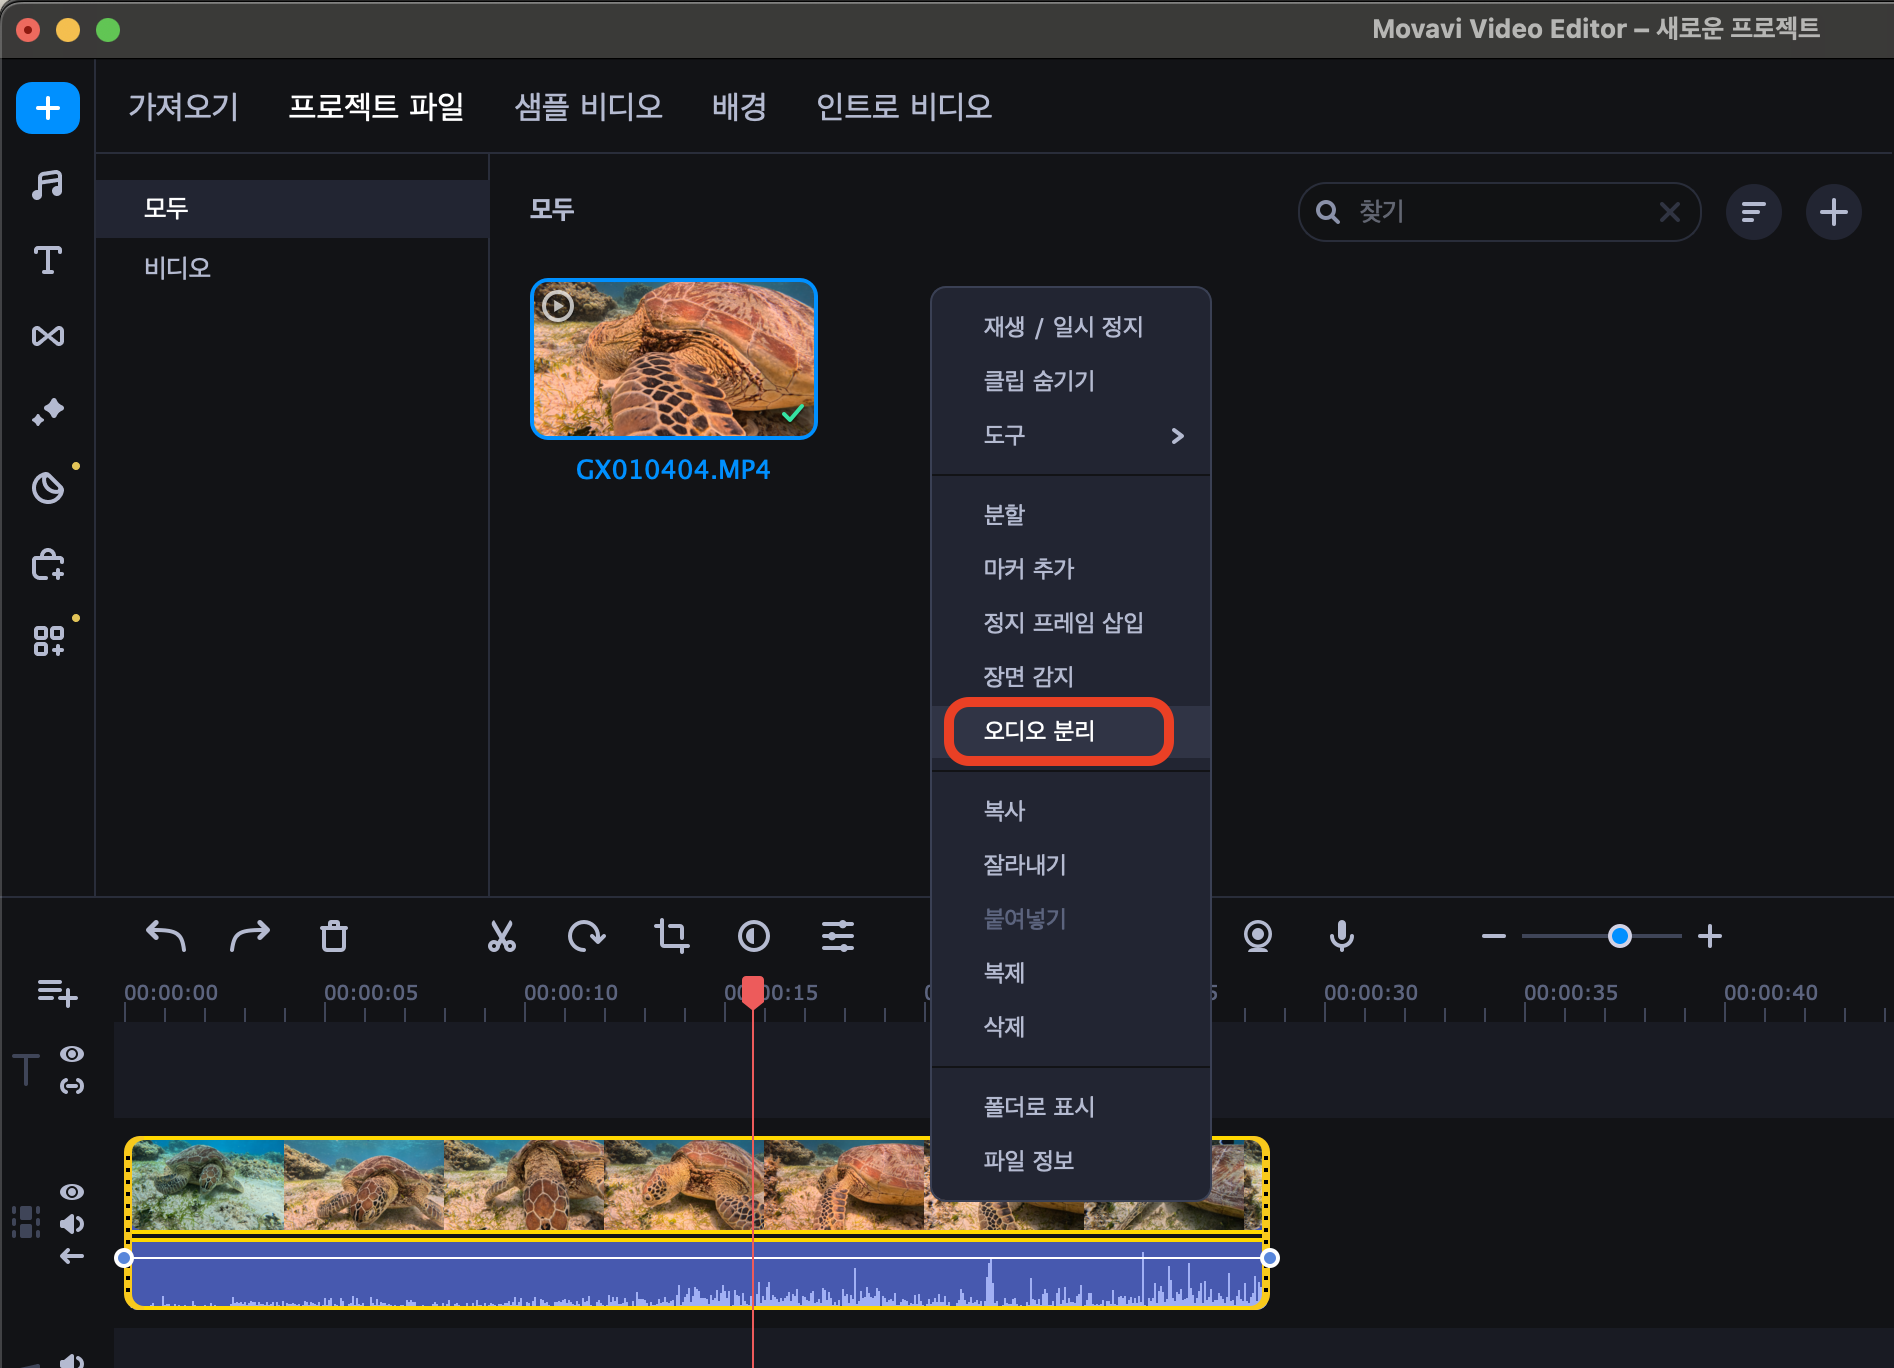
Task: Click the webcam record icon
Action: tap(1258, 936)
